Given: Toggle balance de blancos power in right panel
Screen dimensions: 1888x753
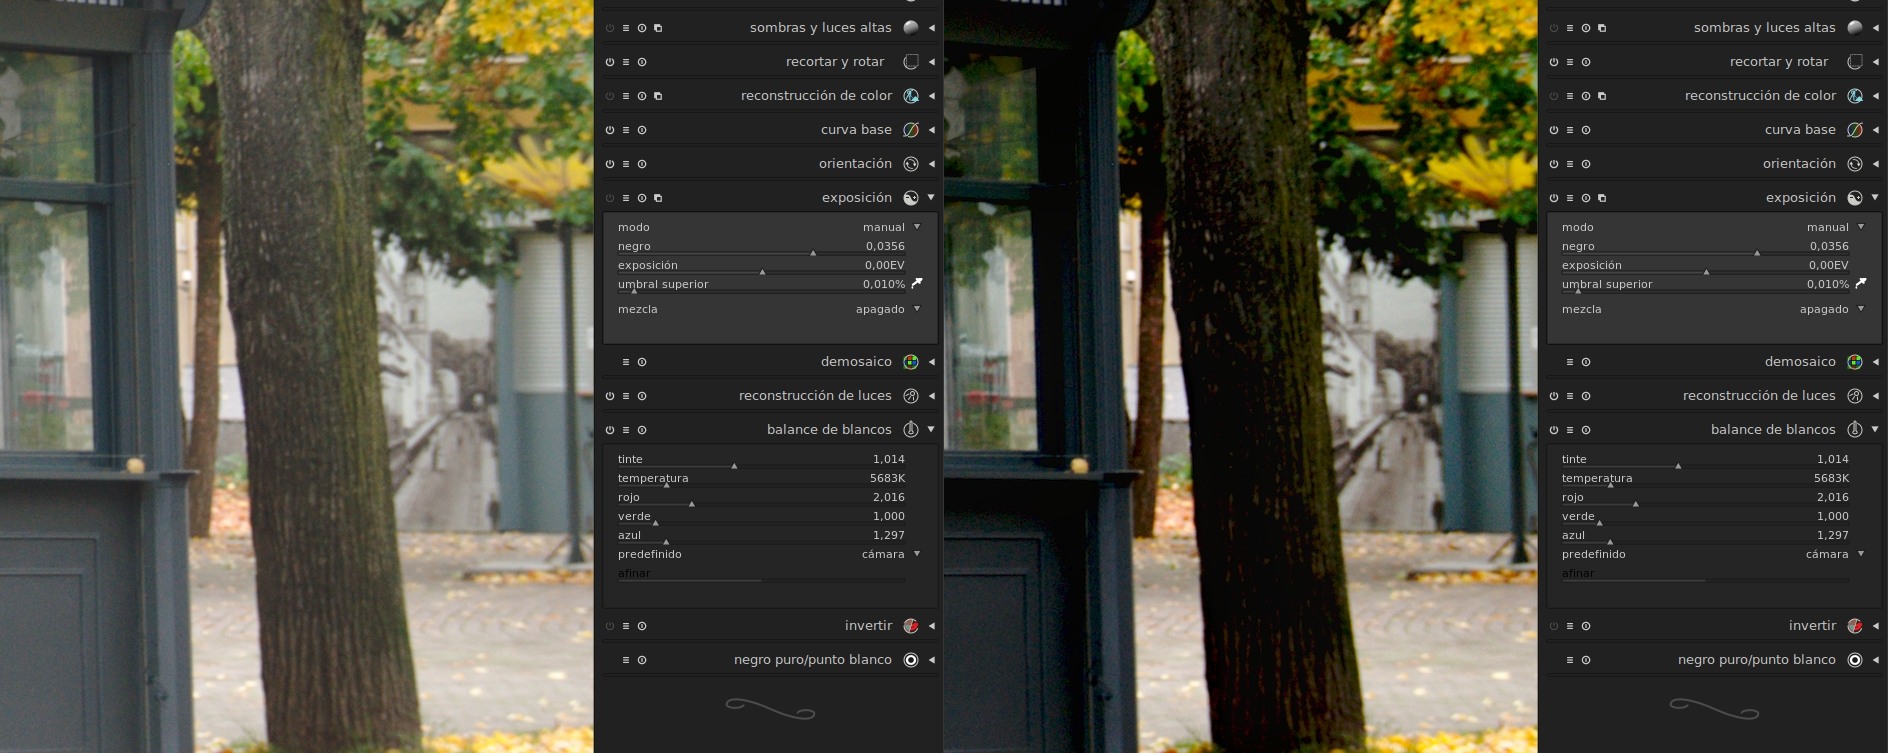Looking at the screenshot, I should pos(1554,430).
